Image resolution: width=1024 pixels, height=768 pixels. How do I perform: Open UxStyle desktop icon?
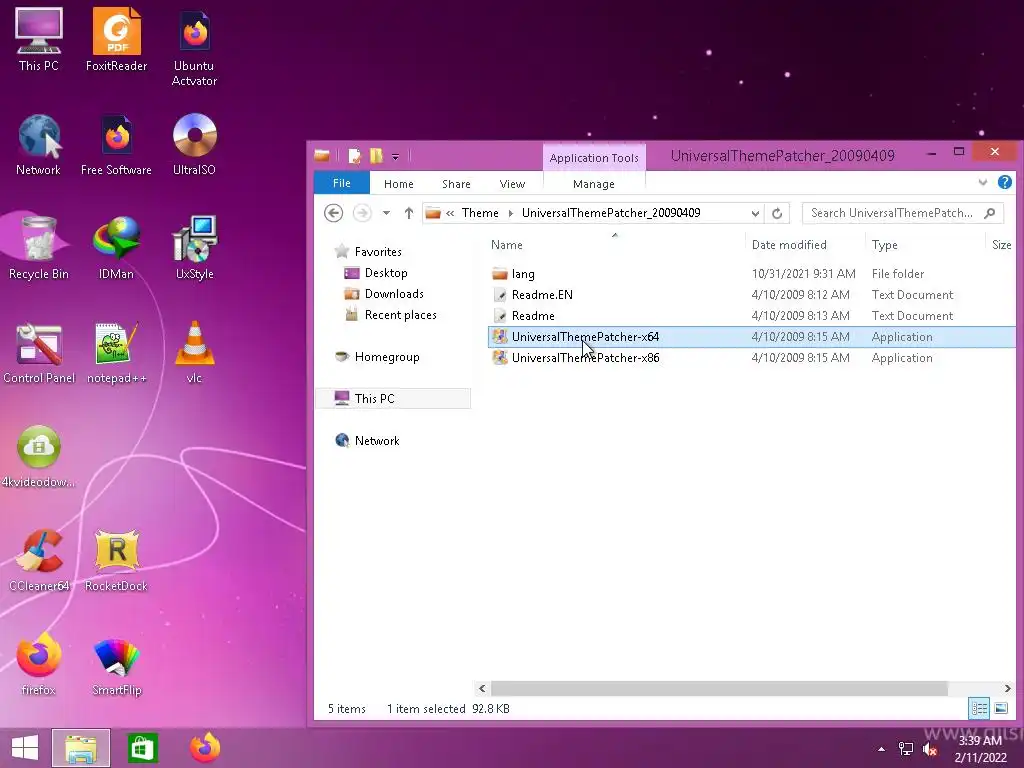(194, 248)
